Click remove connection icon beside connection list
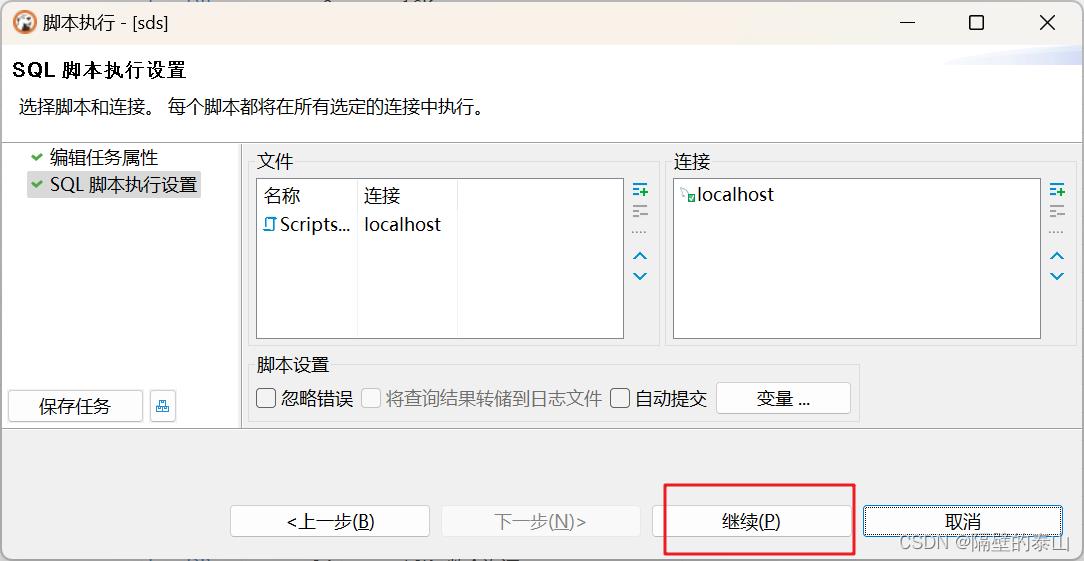1084x561 pixels. pos(1057,211)
